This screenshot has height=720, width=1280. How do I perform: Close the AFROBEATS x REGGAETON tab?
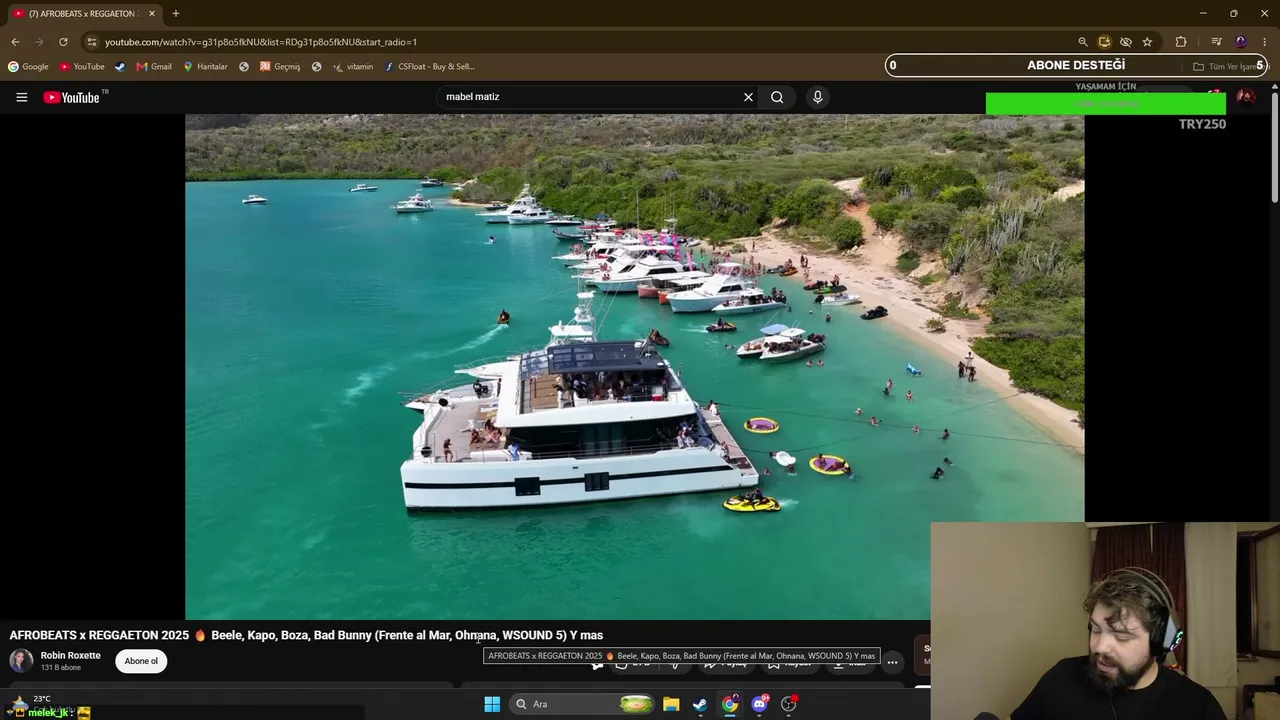tap(152, 14)
